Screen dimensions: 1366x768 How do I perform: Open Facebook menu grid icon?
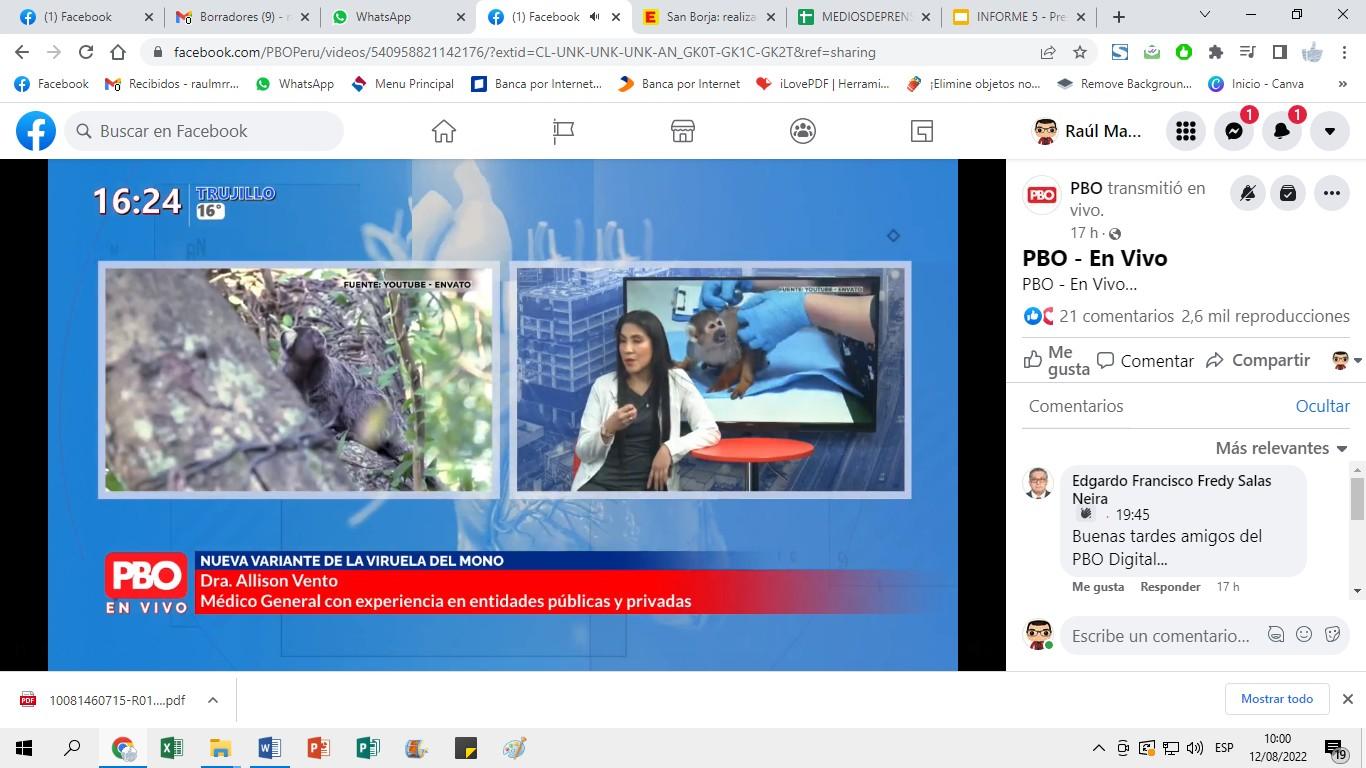1186,131
